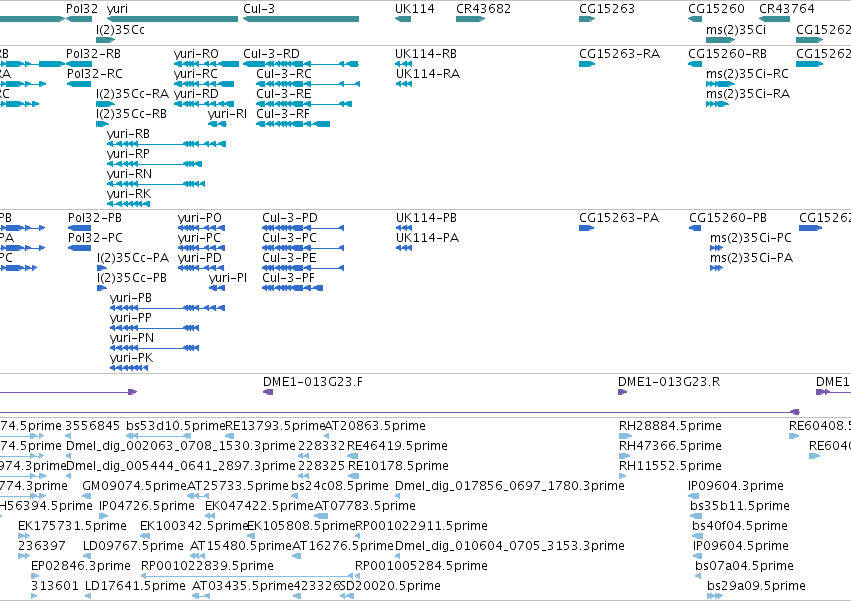This screenshot has width=851, height=601.
Task: Click protein CG15260-PB
Action: coord(728,218)
